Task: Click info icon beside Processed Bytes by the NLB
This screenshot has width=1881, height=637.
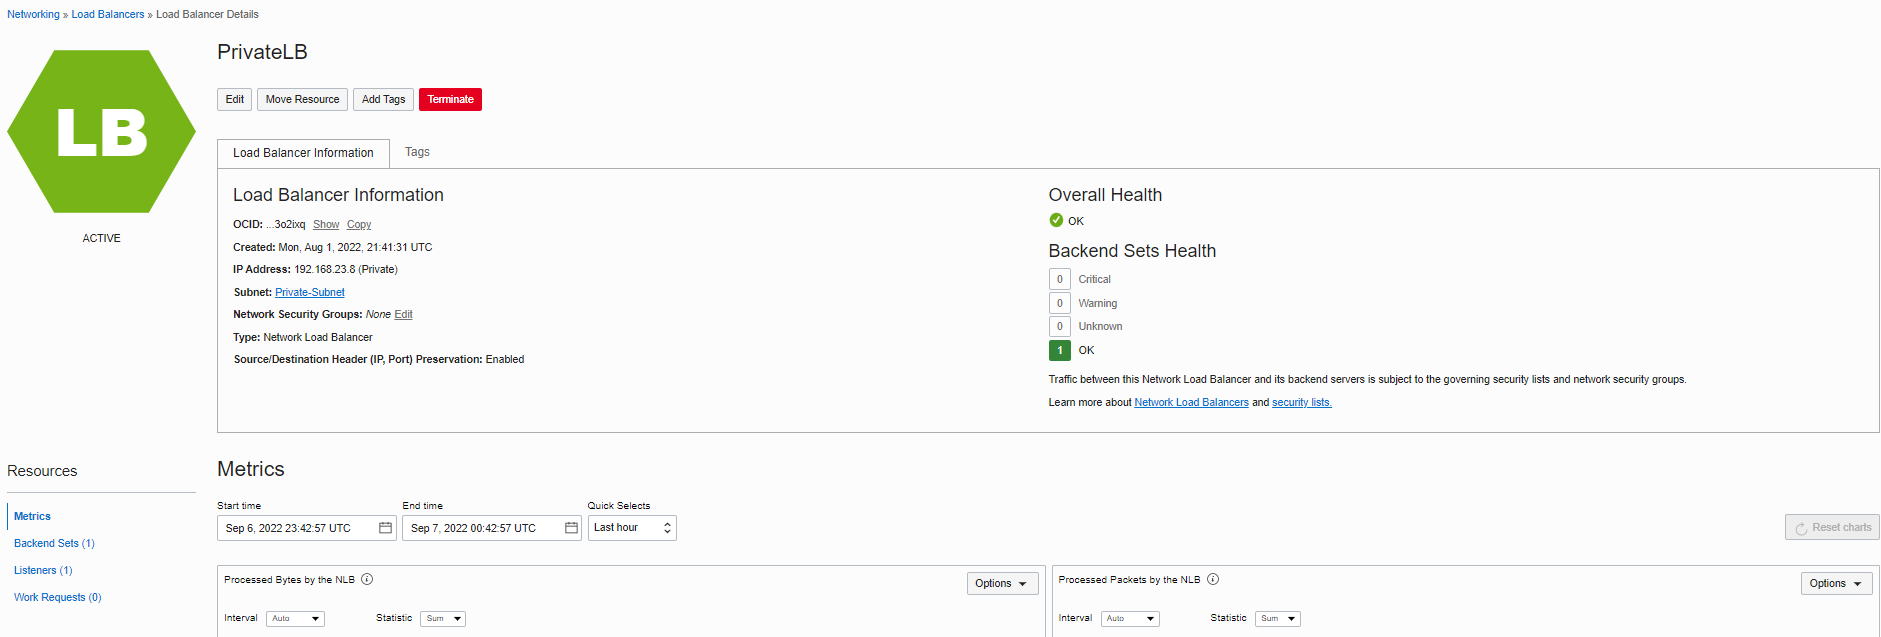Action: pyautogui.click(x=367, y=579)
